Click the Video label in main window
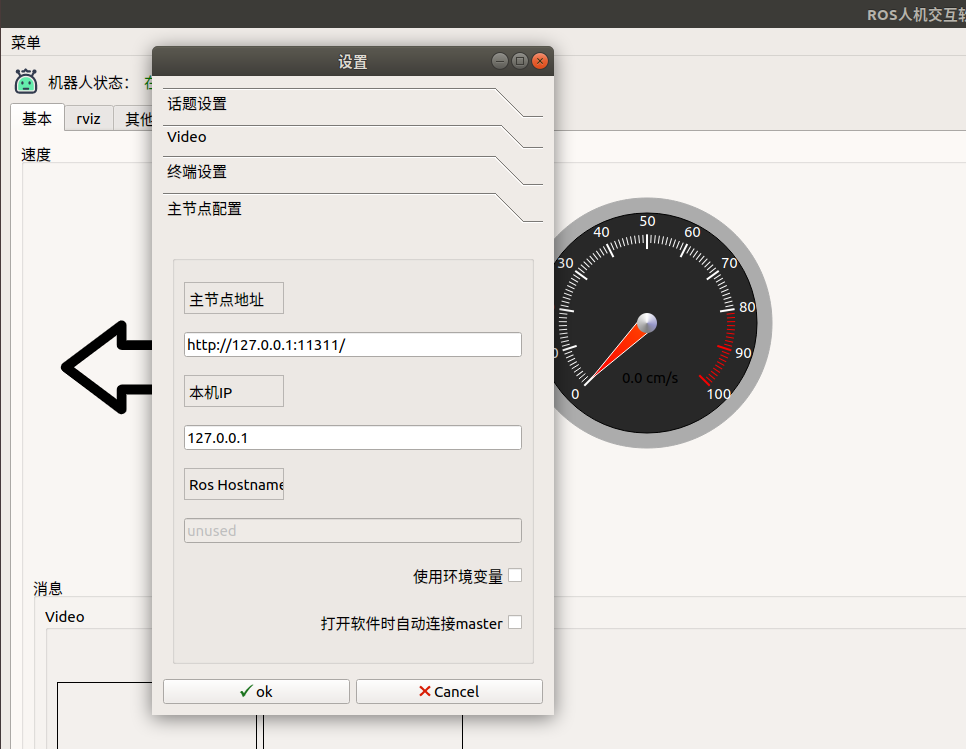Image resolution: width=966 pixels, height=749 pixels. (65, 617)
